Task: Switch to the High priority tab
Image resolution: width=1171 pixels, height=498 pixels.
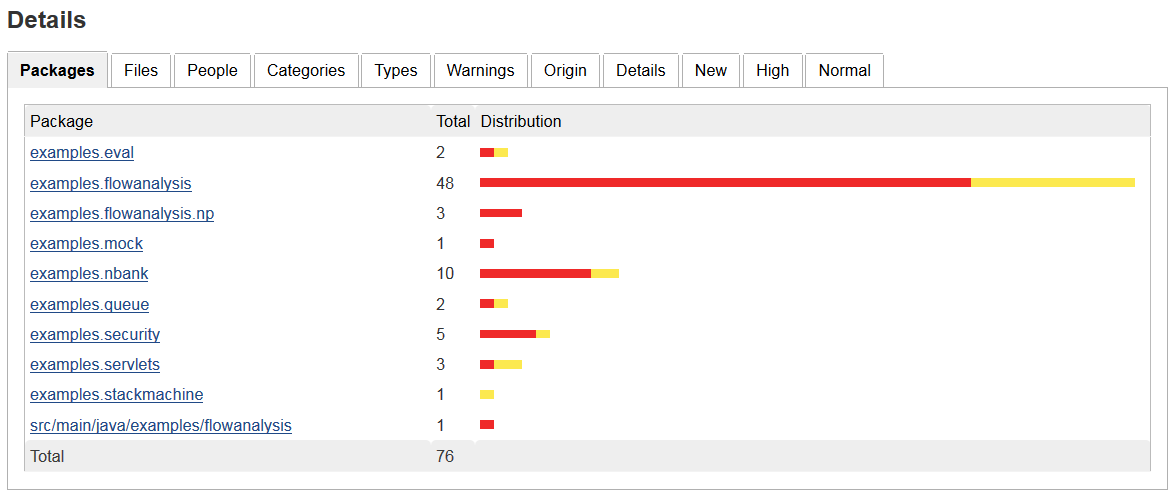Action: point(772,70)
